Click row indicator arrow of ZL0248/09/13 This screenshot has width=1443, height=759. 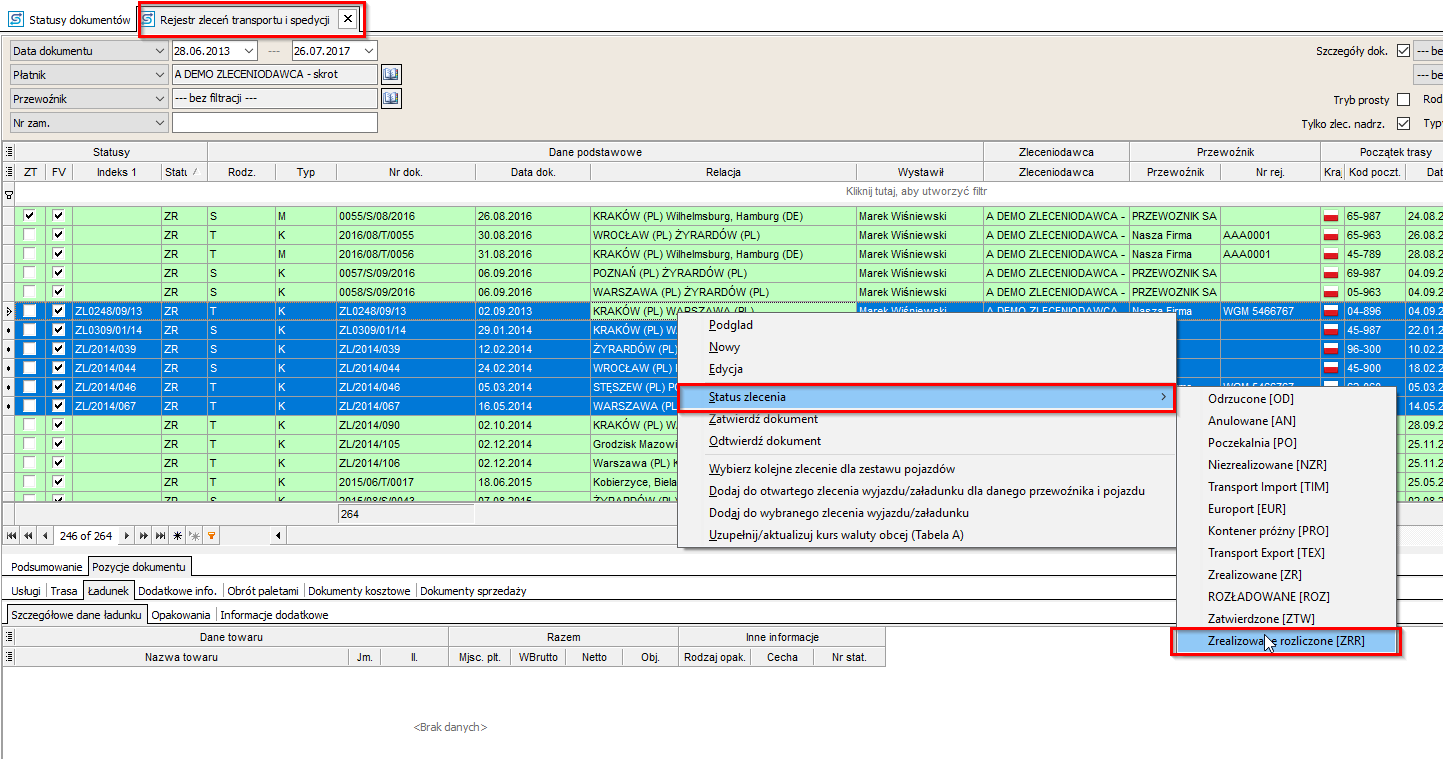(x=9, y=311)
